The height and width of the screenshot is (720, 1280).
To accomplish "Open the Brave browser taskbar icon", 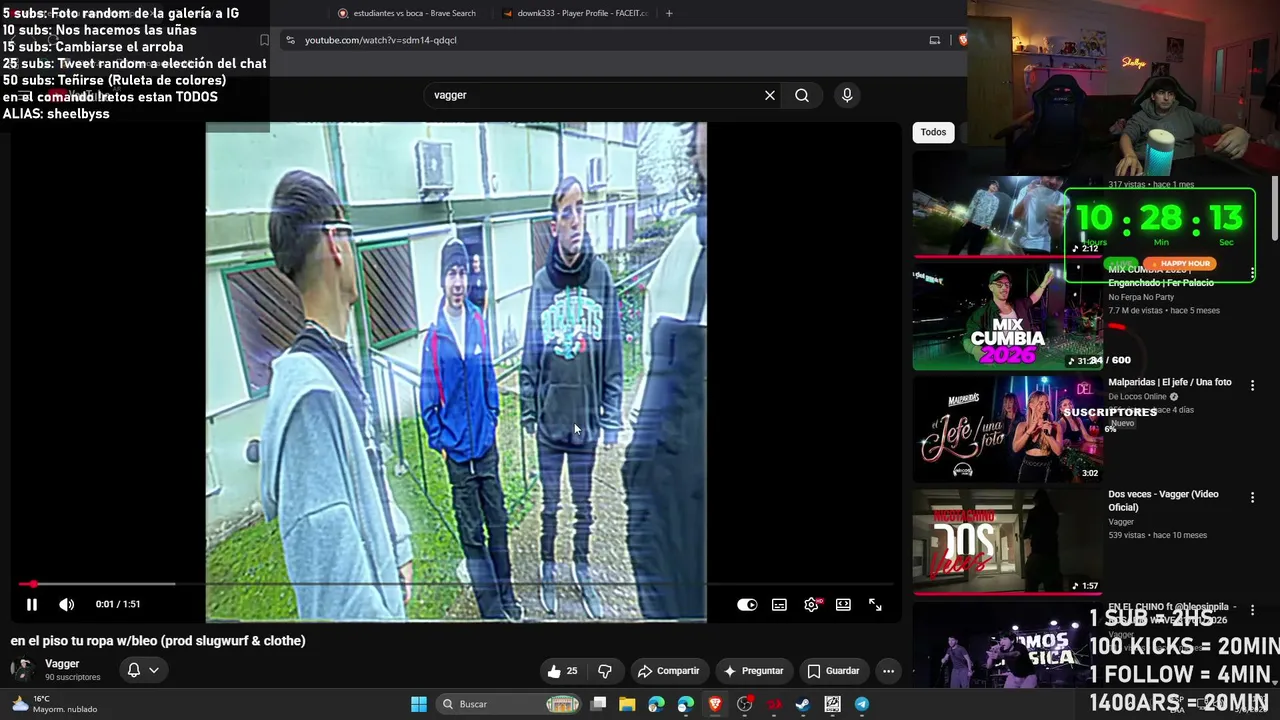I will click(715, 704).
